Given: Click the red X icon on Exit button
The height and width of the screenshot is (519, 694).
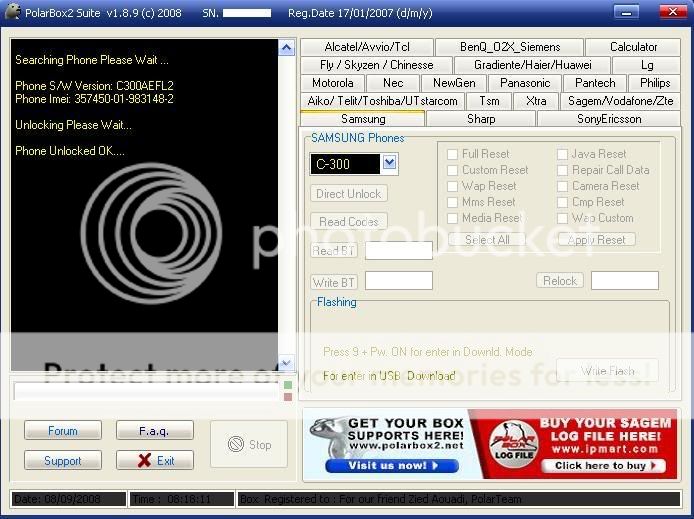Looking at the screenshot, I should tap(144, 460).
